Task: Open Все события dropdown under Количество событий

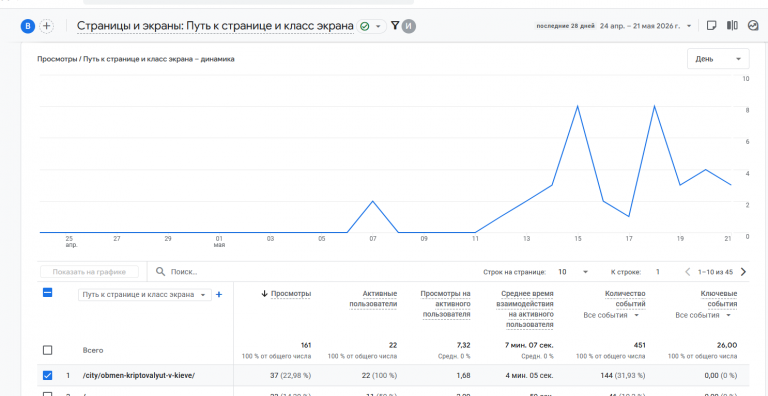Action: (611, 315)
